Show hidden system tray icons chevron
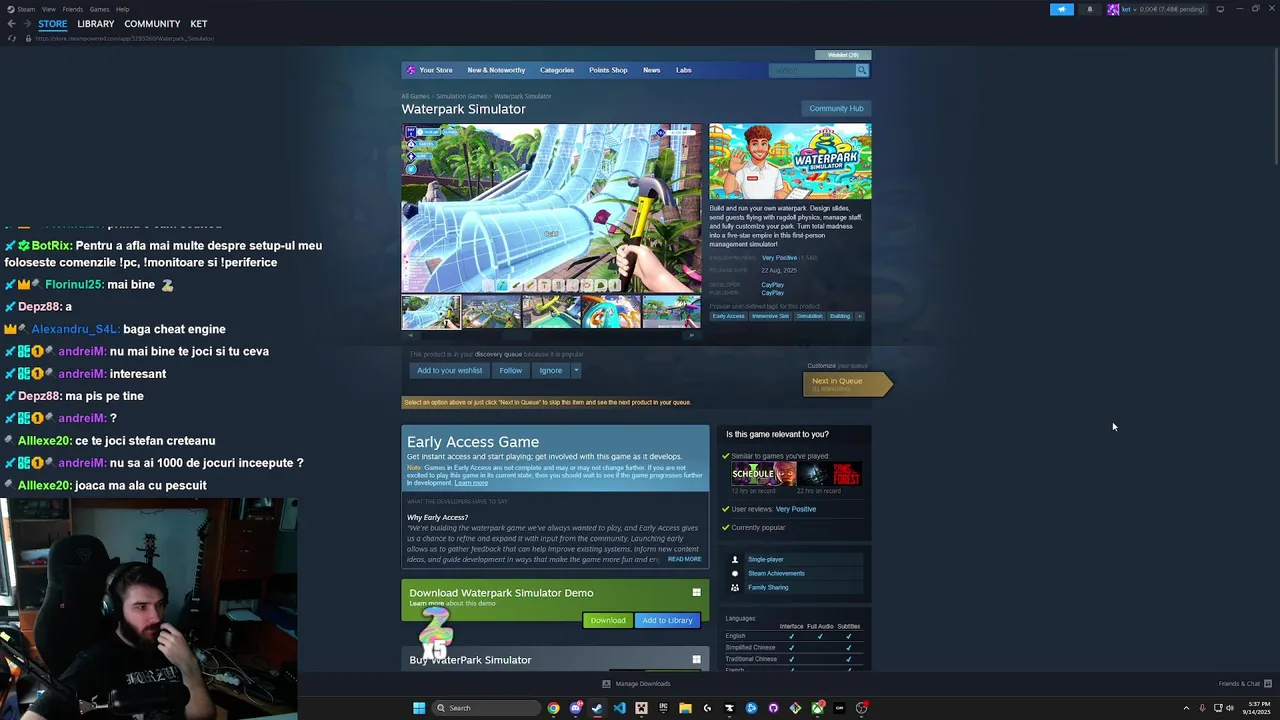 (x=1186, y=708)
